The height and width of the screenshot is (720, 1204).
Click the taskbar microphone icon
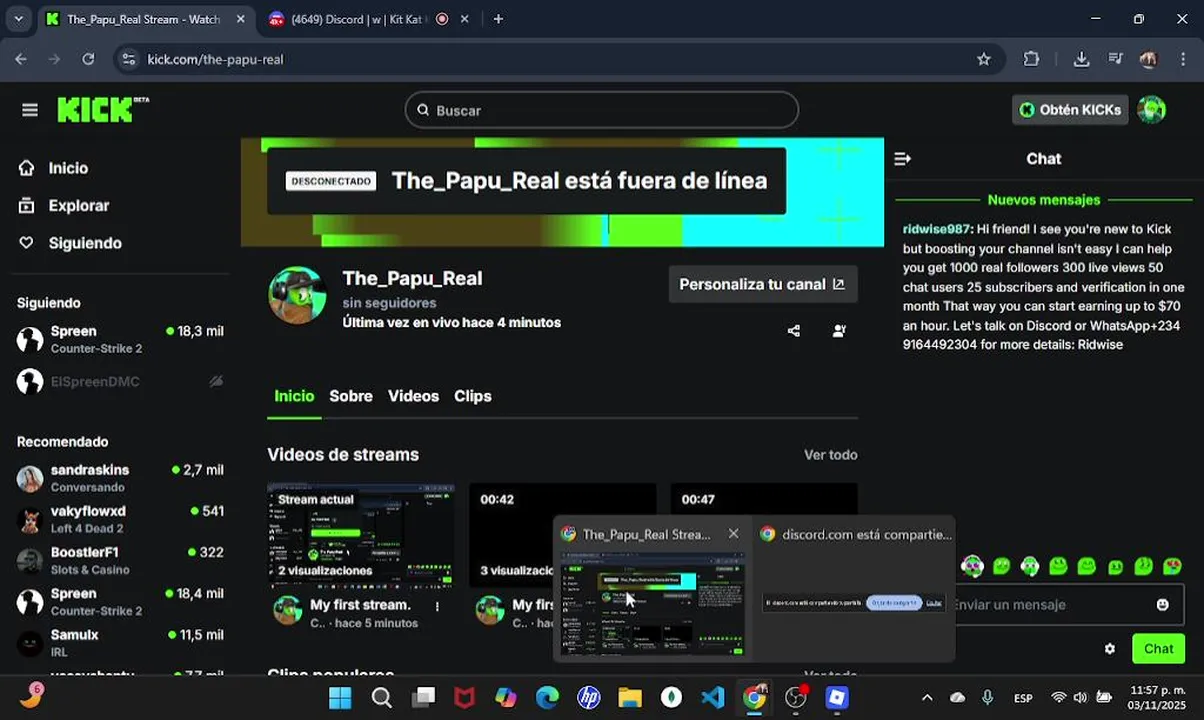coord(987,697)
